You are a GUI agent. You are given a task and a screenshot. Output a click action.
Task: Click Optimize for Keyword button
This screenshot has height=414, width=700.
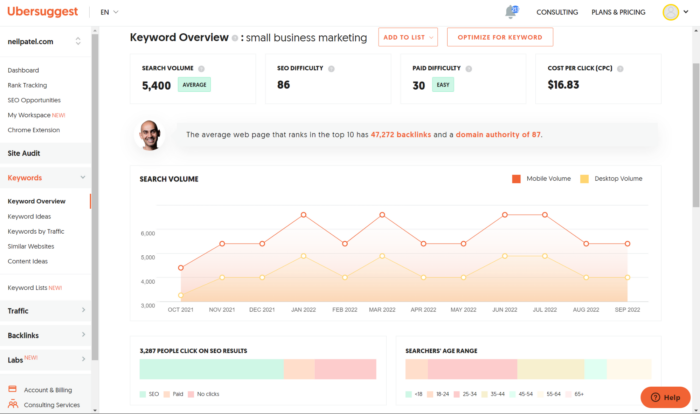tap(500, 37)
